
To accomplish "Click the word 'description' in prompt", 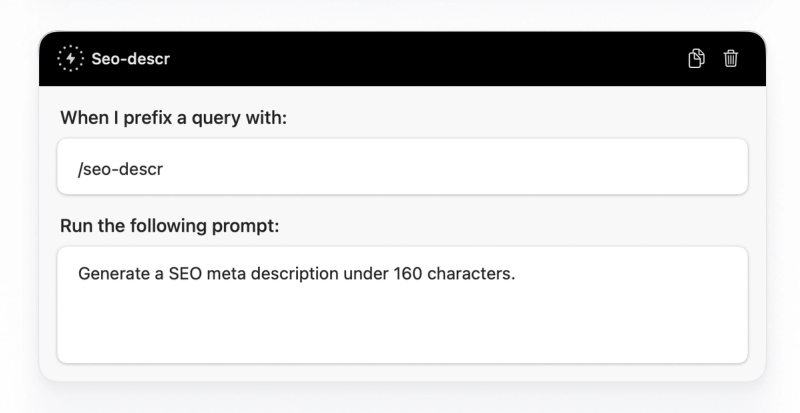I will [x=294, y=274].
